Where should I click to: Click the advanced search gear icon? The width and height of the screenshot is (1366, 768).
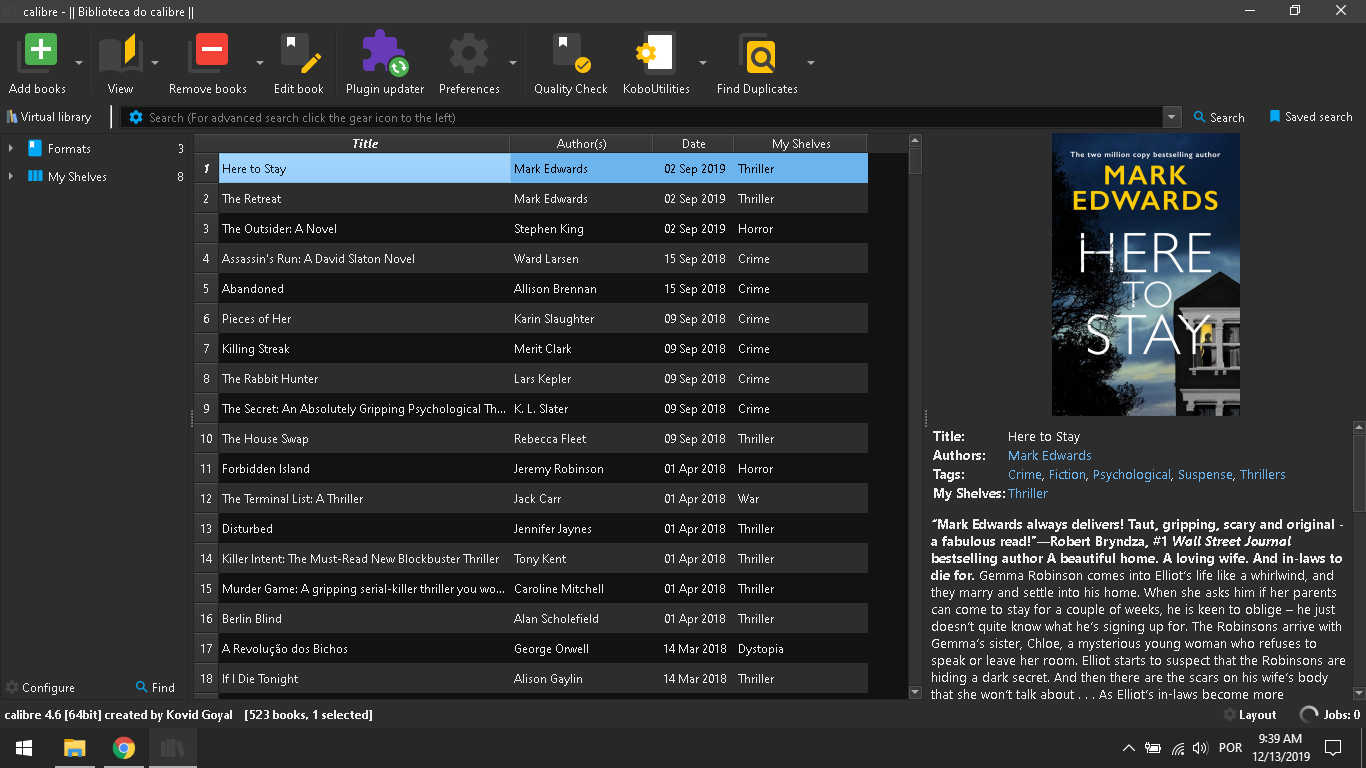click(x=136, y=117)
